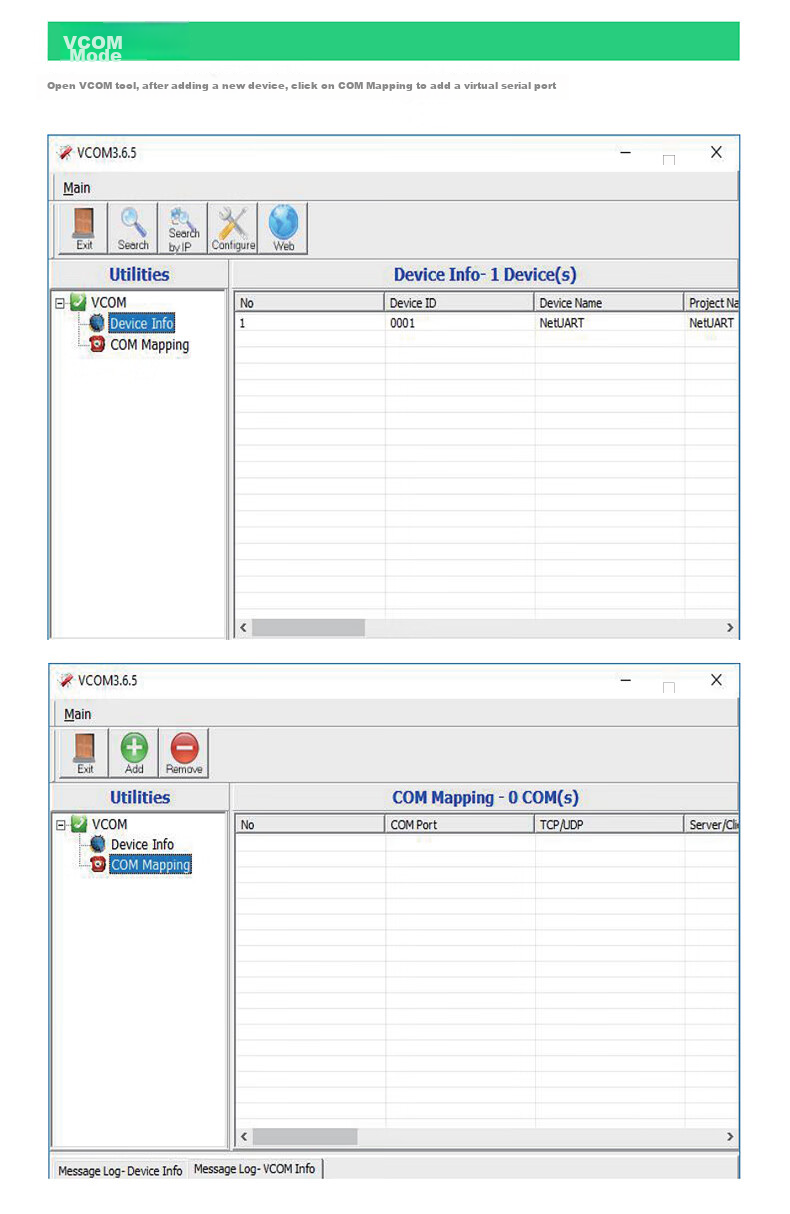Collapse the VCOM tree in upper window
This screenshot has height=1214, width=790.
pos(61,302)
